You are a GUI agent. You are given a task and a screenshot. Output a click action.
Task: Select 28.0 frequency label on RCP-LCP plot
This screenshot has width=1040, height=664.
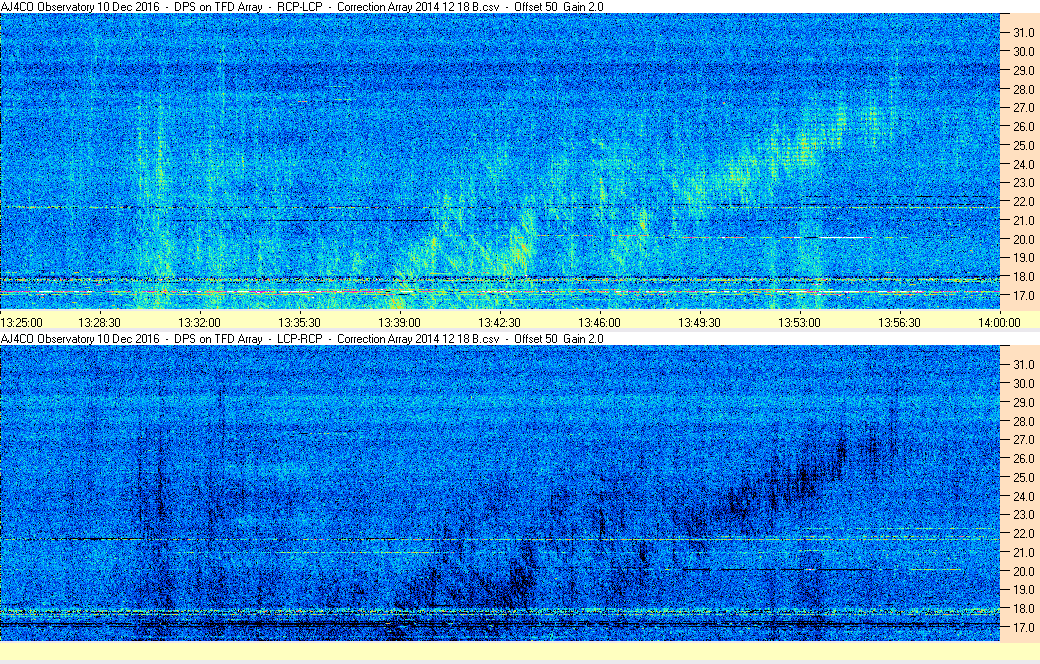tap(1023, 89)
